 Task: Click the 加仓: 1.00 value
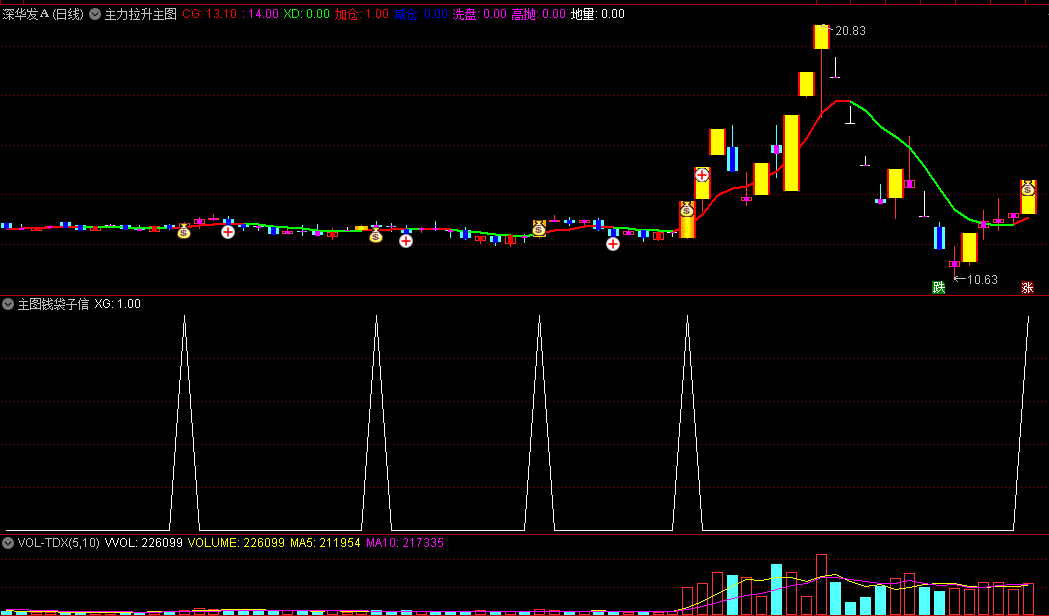361,14
